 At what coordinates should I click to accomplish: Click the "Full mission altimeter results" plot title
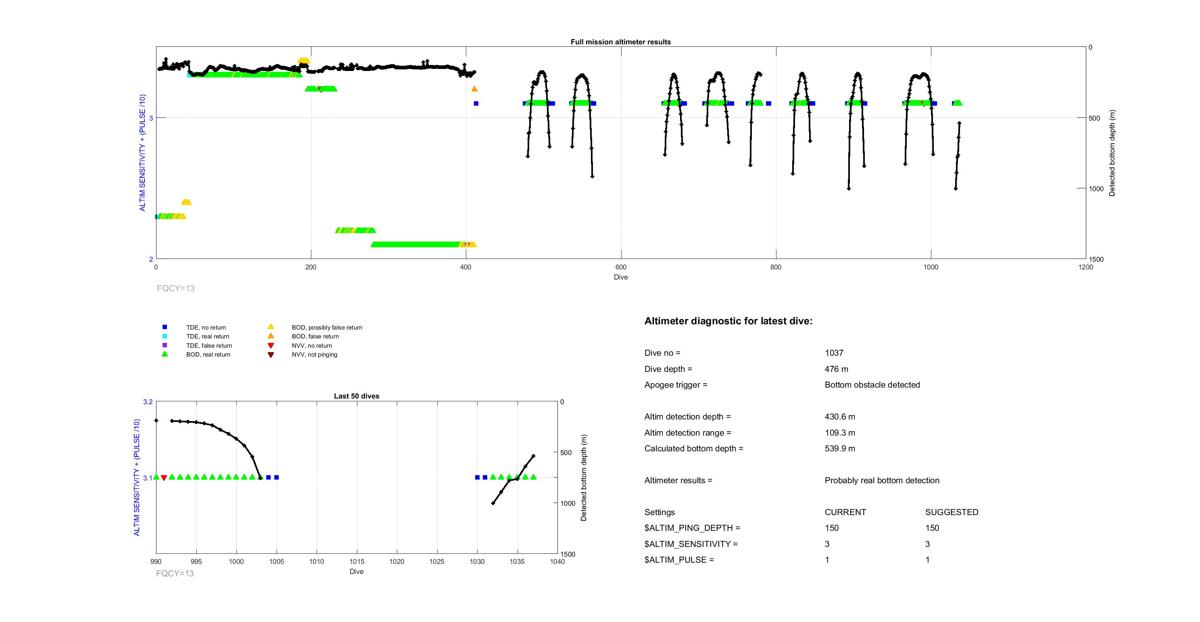click(x=620, y=42)
